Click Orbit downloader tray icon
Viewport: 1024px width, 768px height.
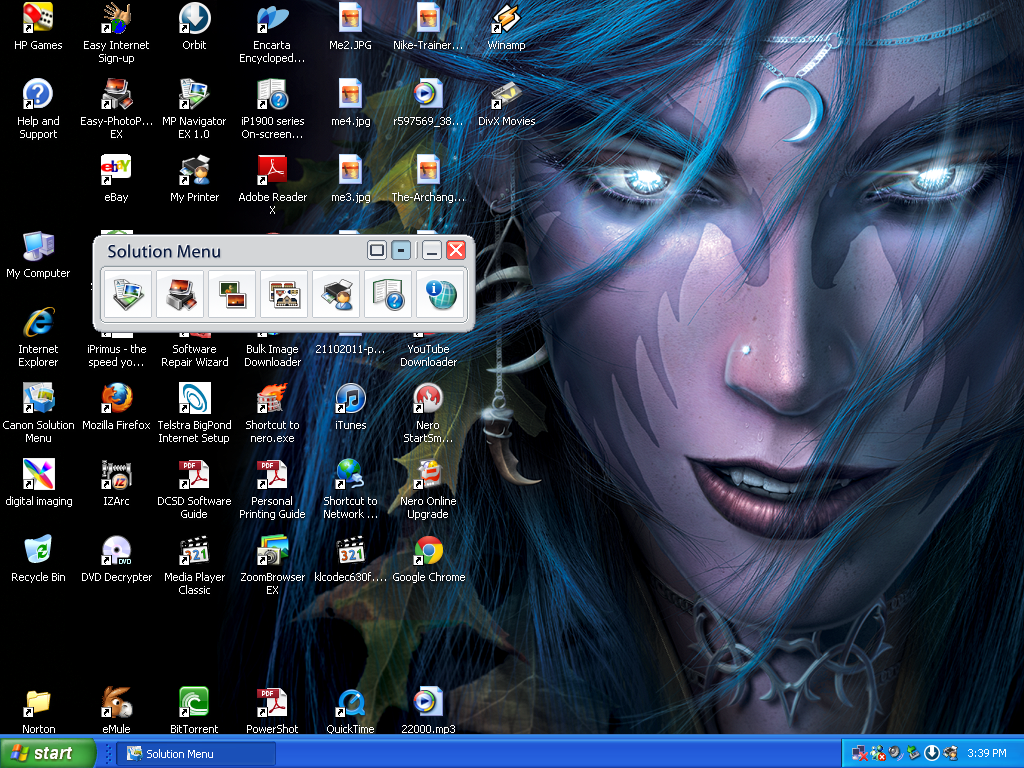pos(931,754)
